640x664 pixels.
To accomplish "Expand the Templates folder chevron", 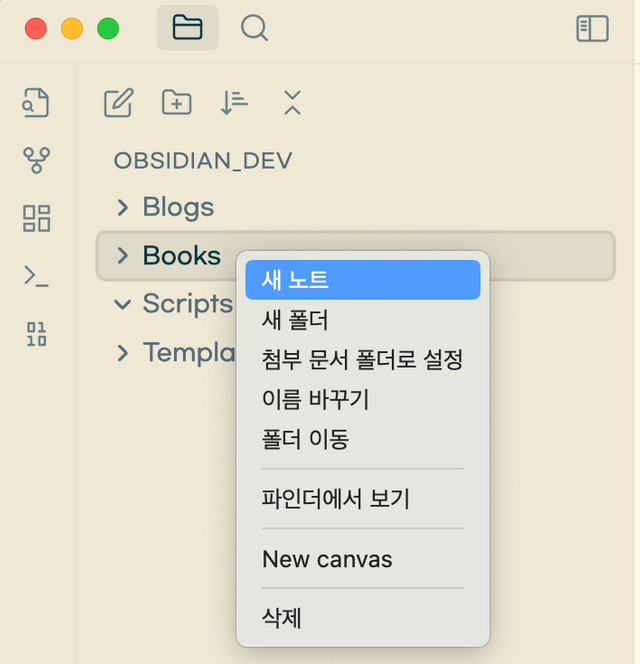I will [122, 353].
